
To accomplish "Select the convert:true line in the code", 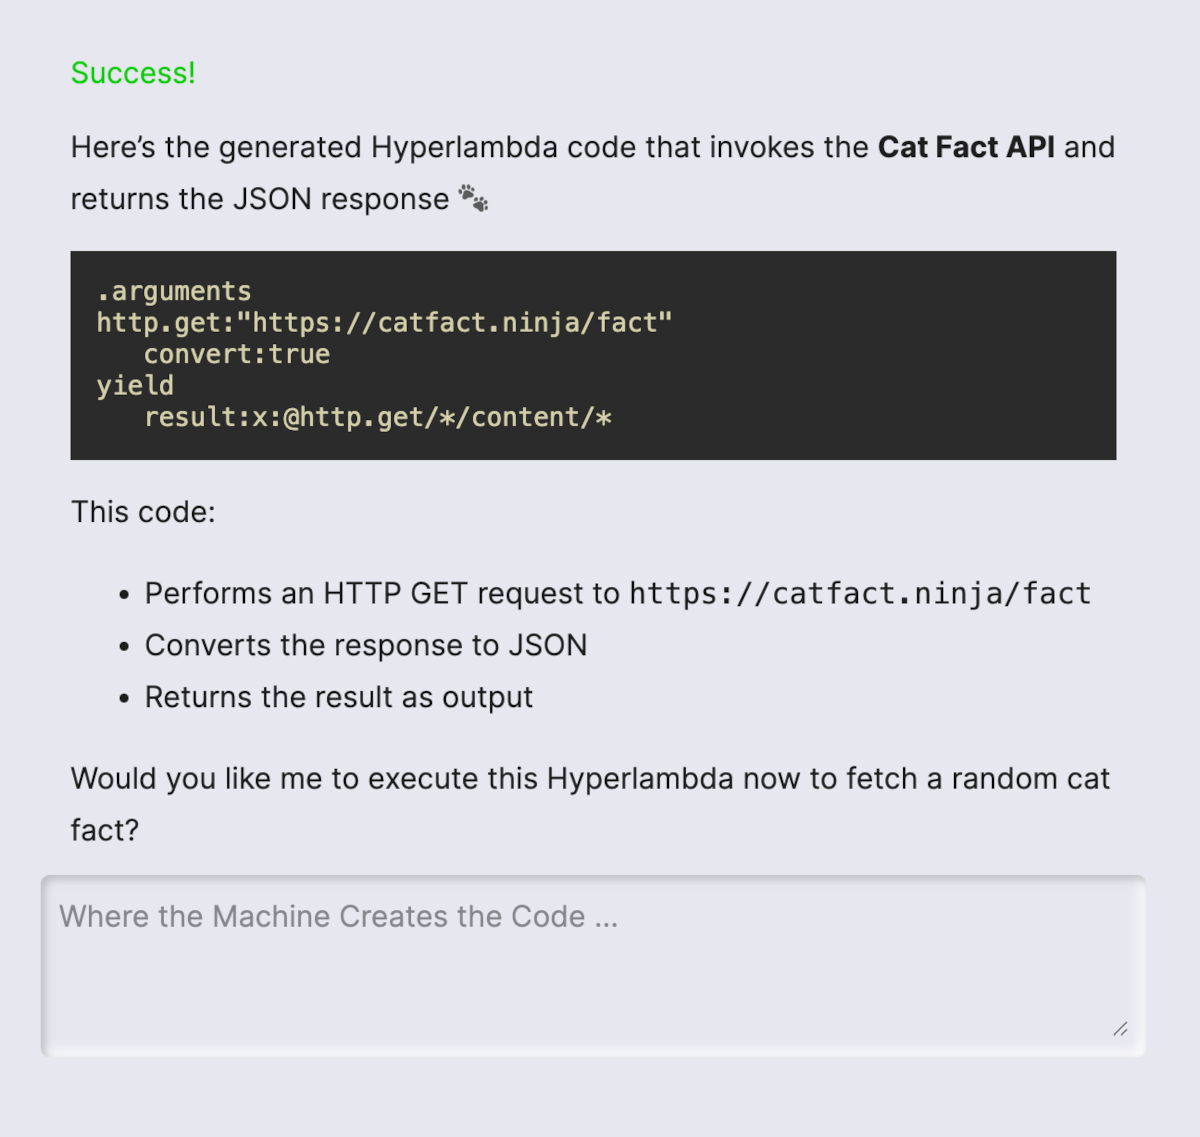I will (x=237, y=354).
